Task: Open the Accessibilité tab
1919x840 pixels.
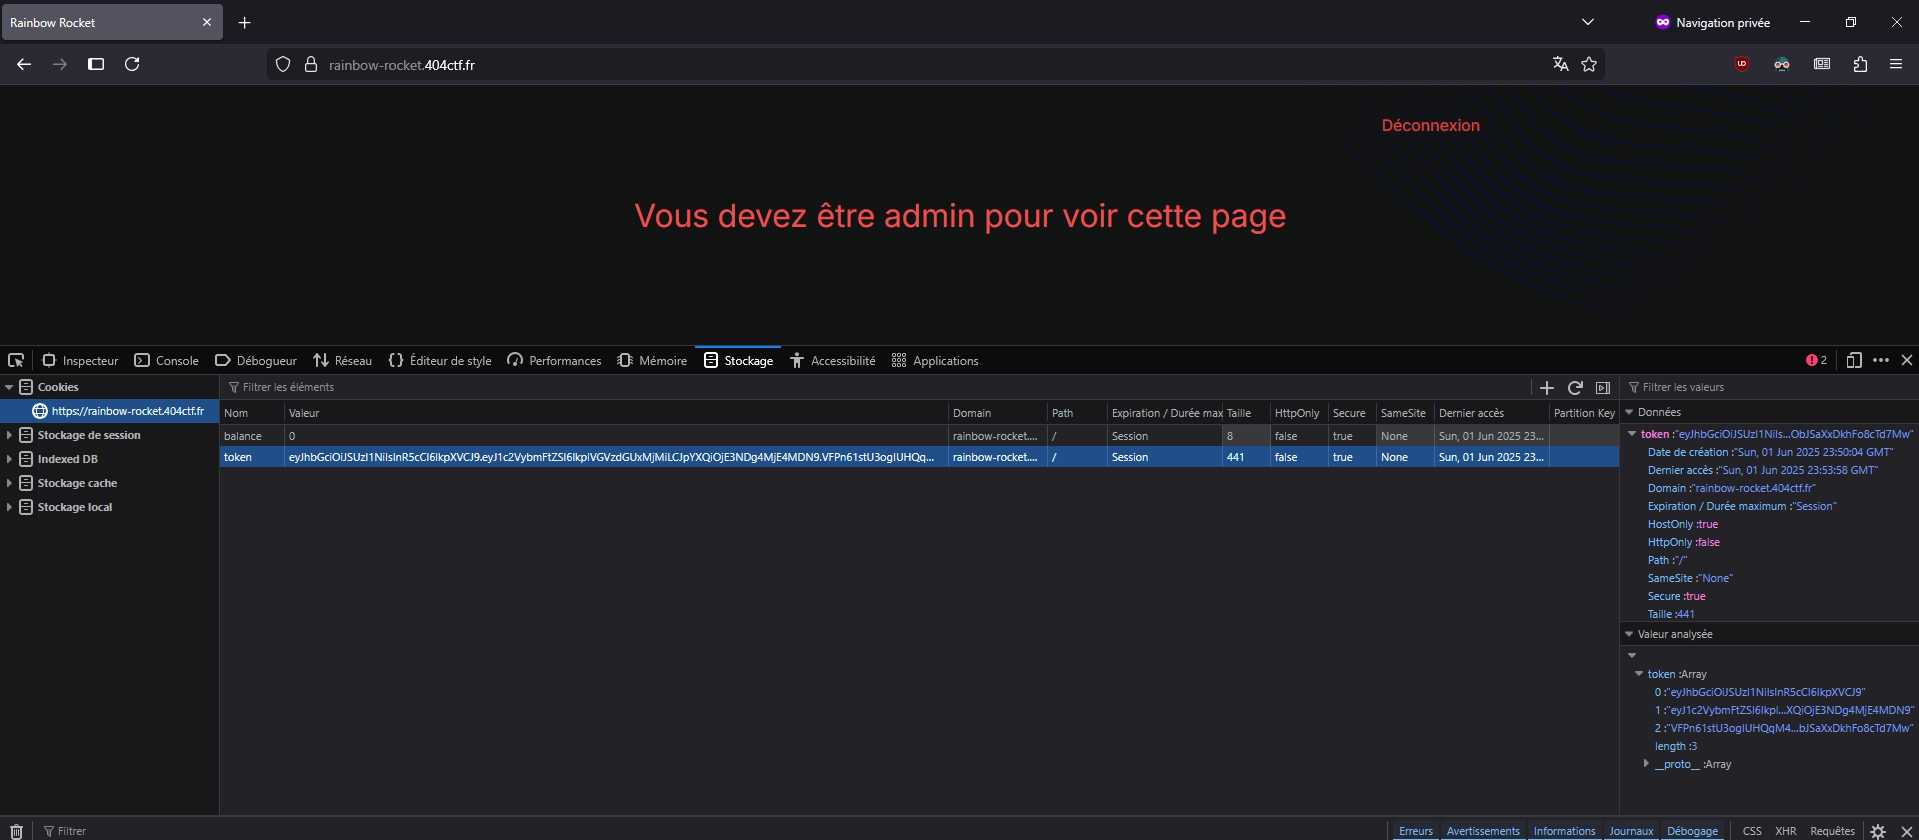Action: pos(832,360)
